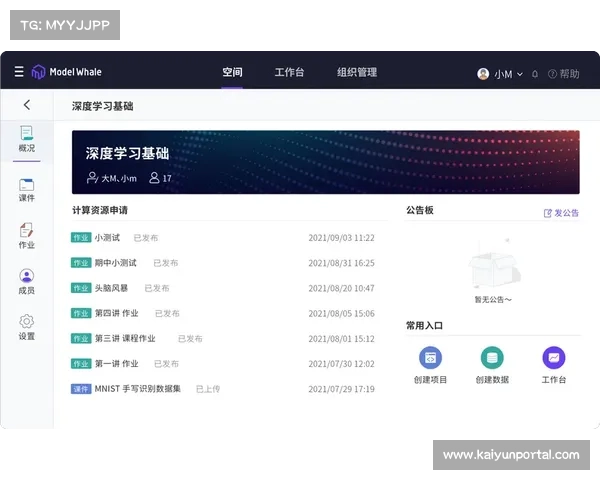
Task: Click the teacher icon beside 大M,小m
Action: coord(92,178)
